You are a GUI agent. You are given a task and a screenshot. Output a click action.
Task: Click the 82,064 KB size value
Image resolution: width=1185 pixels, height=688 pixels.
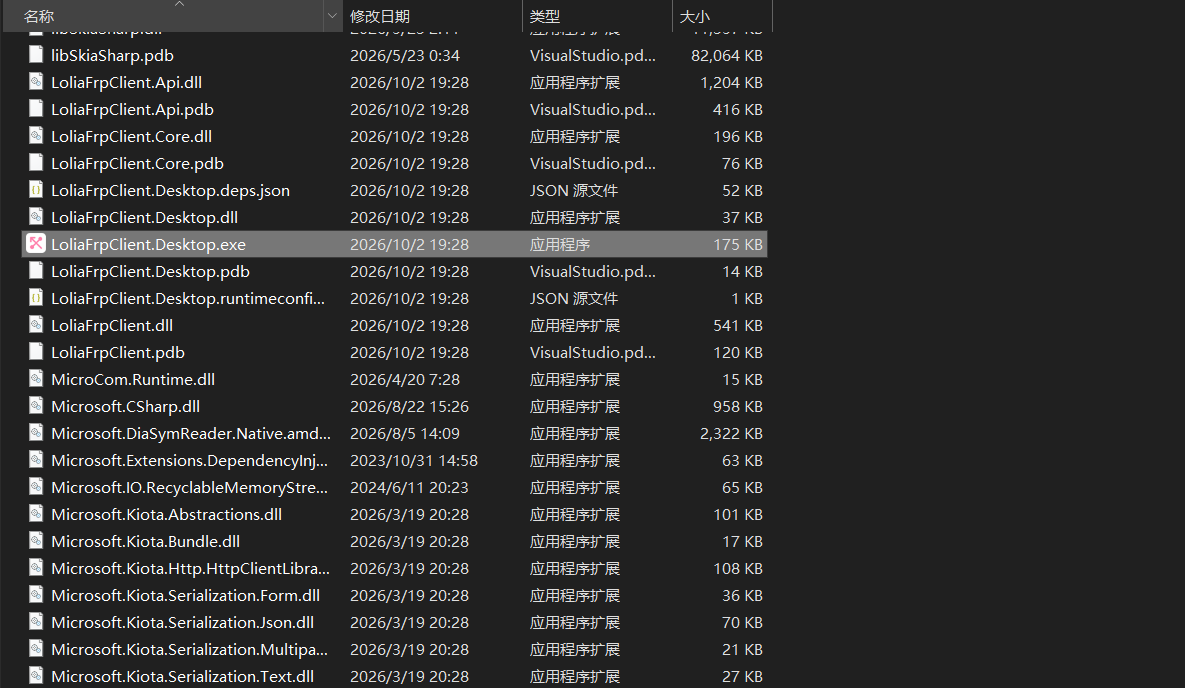[x=726, y=55]
